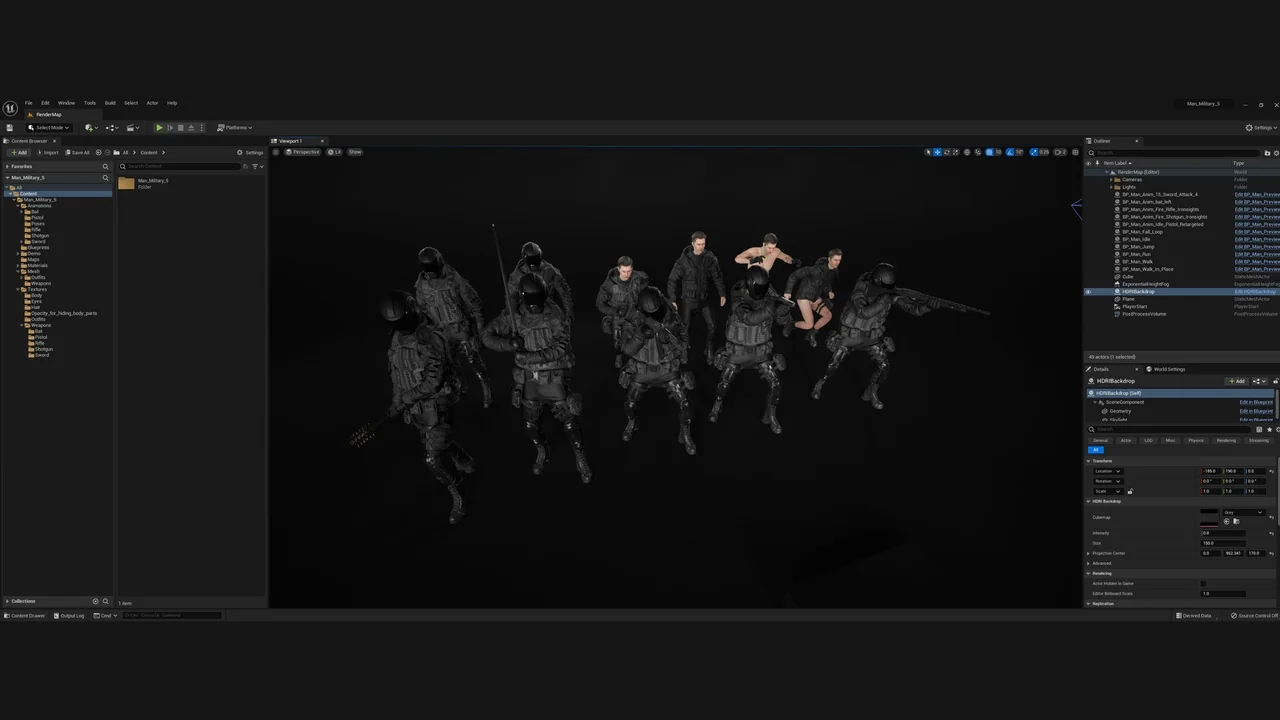
Task: Switch to the World Settings tab
Action: pyautogui.click(x=1168, y=369)
